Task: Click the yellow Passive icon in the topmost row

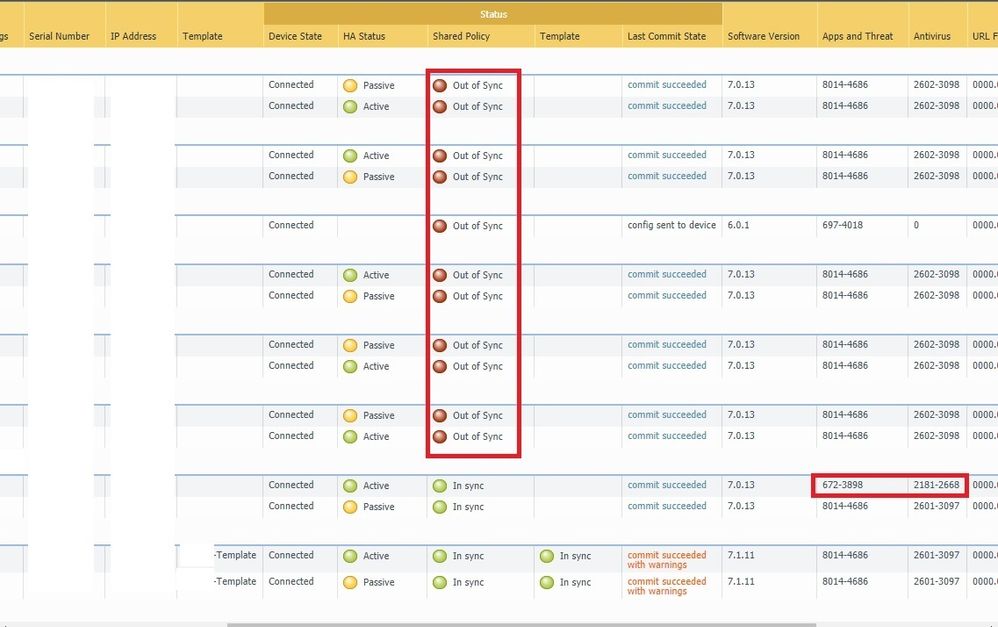Action: [x=350, y=86]
